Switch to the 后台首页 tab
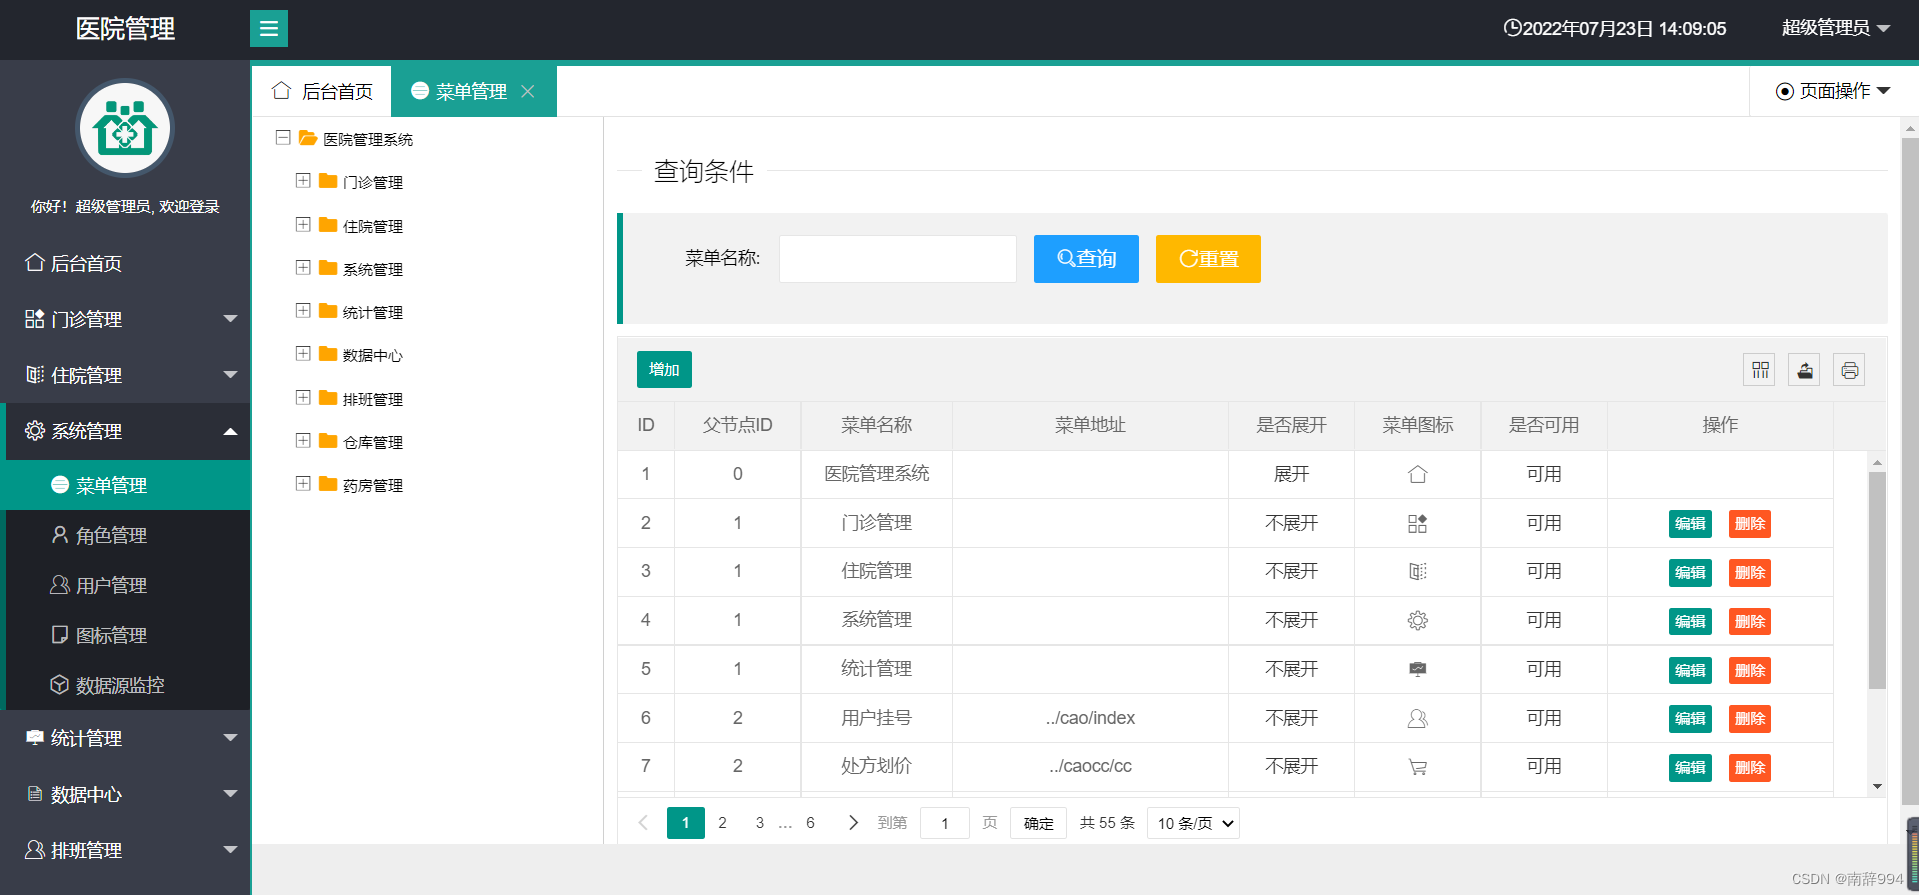Screen dimensions: 1919x895 pyautogui.click(x=322, y=91)
